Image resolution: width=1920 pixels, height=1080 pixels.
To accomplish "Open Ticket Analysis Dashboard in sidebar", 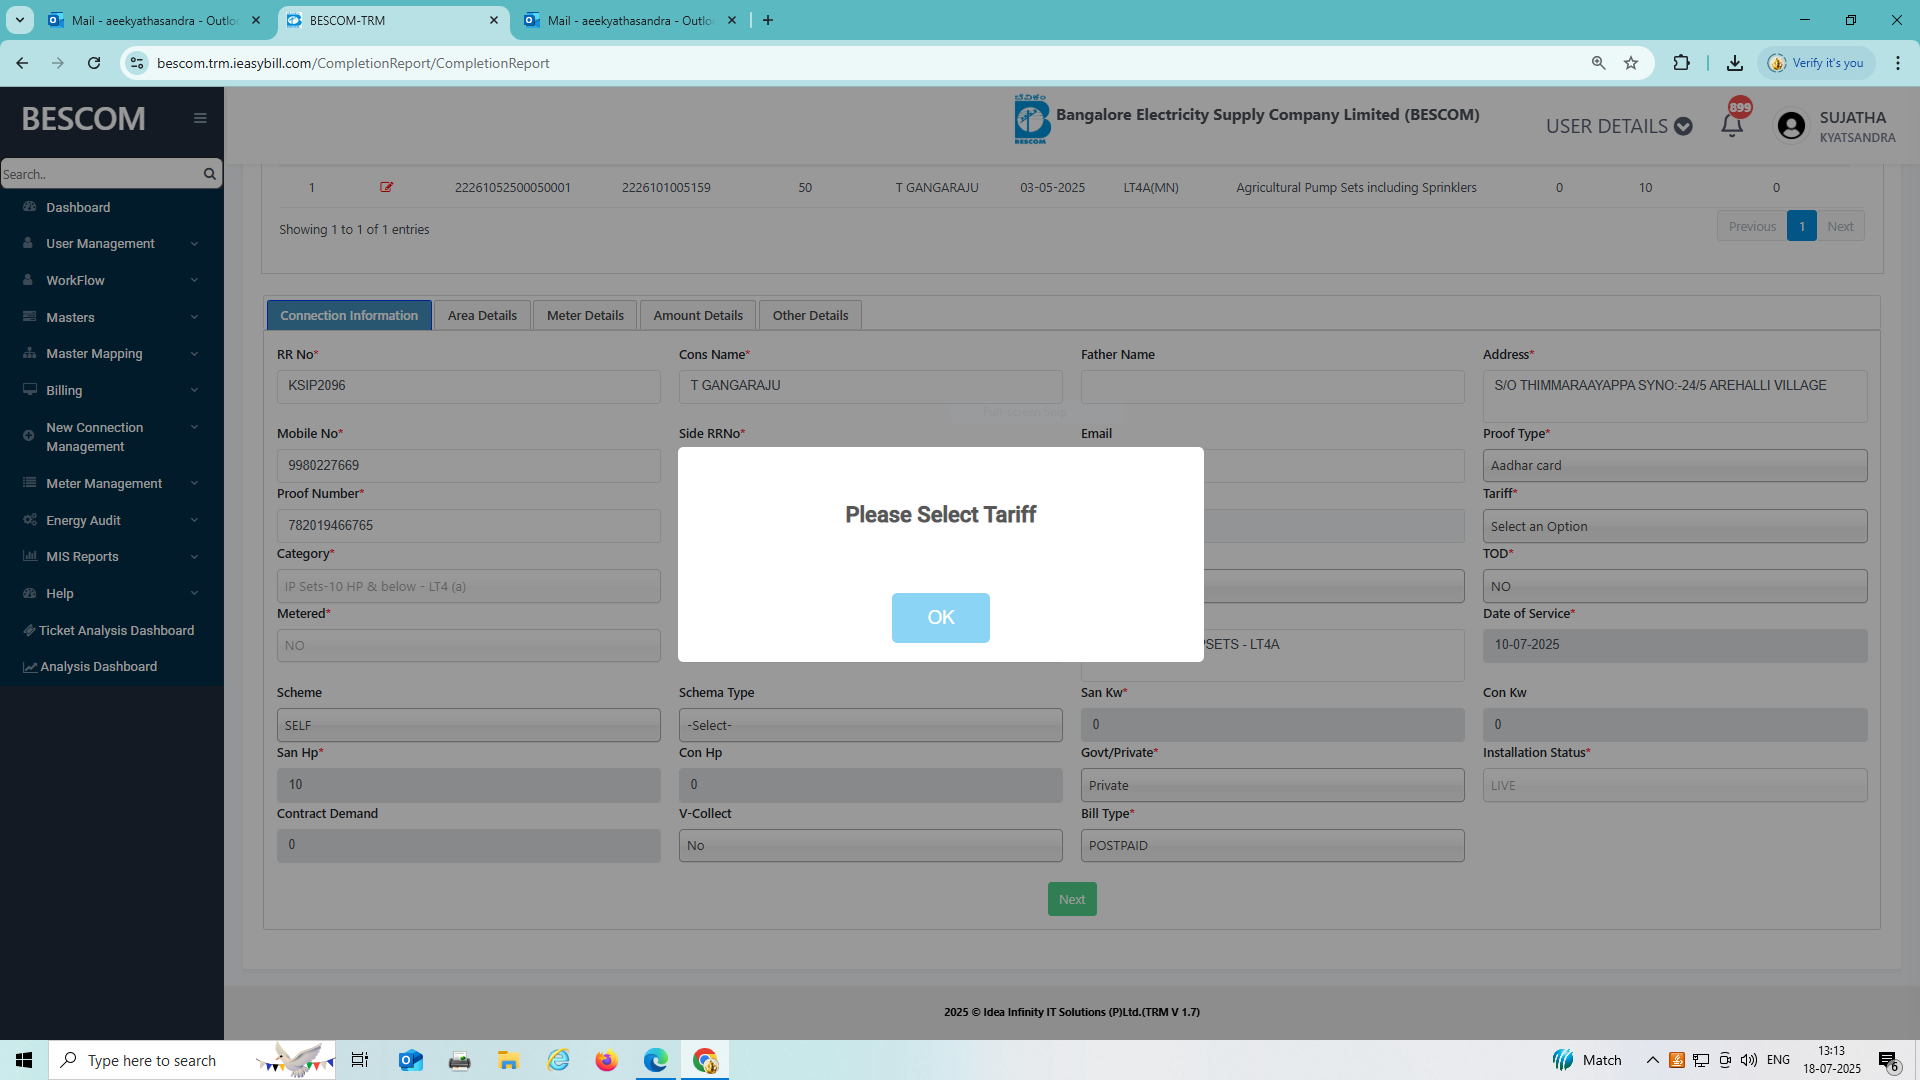I will point(110,630).
